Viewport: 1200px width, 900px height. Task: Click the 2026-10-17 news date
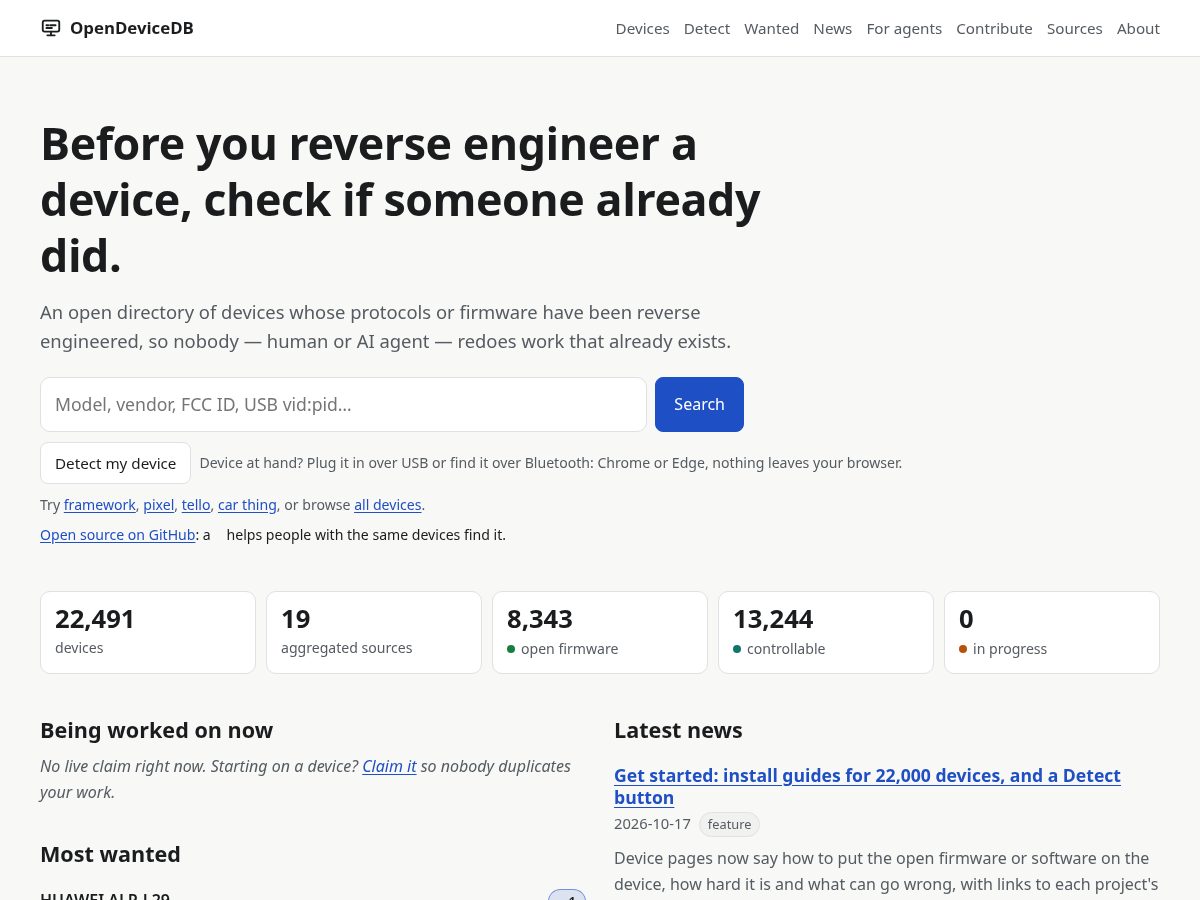[x=652, y=824]
